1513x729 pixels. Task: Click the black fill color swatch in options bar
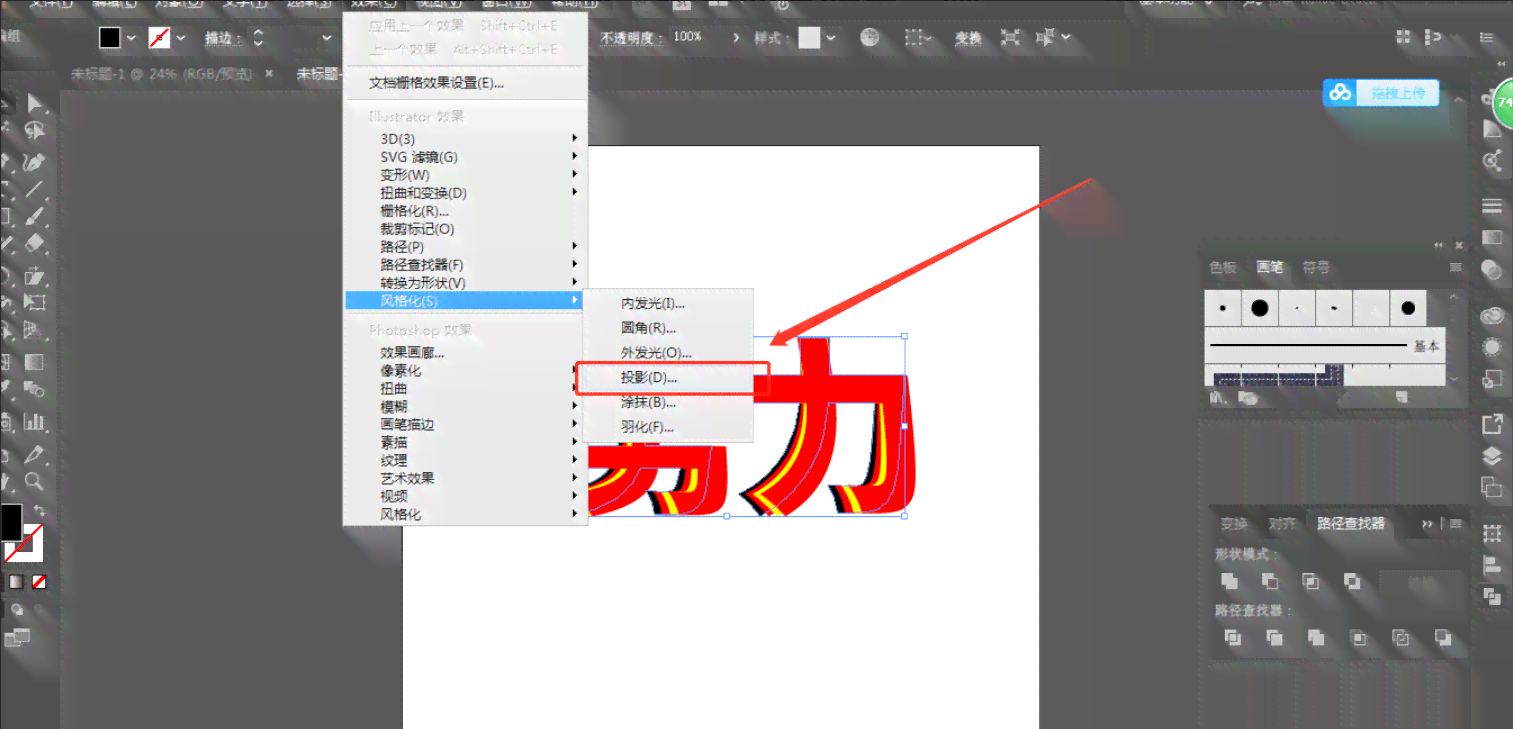109,38
